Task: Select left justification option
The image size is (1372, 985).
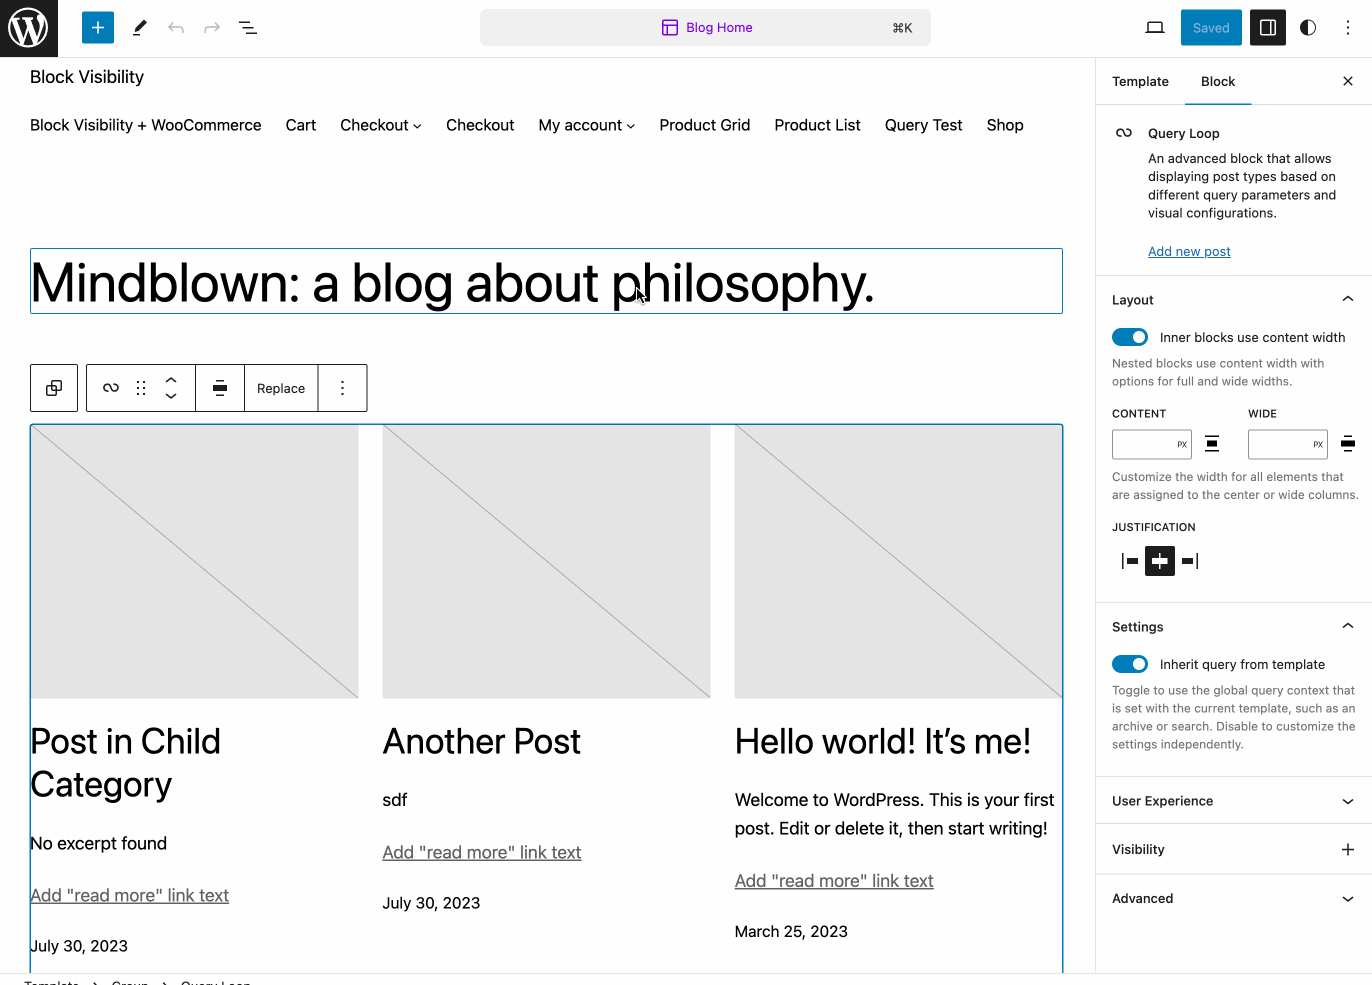Action: pos(1130,561)
